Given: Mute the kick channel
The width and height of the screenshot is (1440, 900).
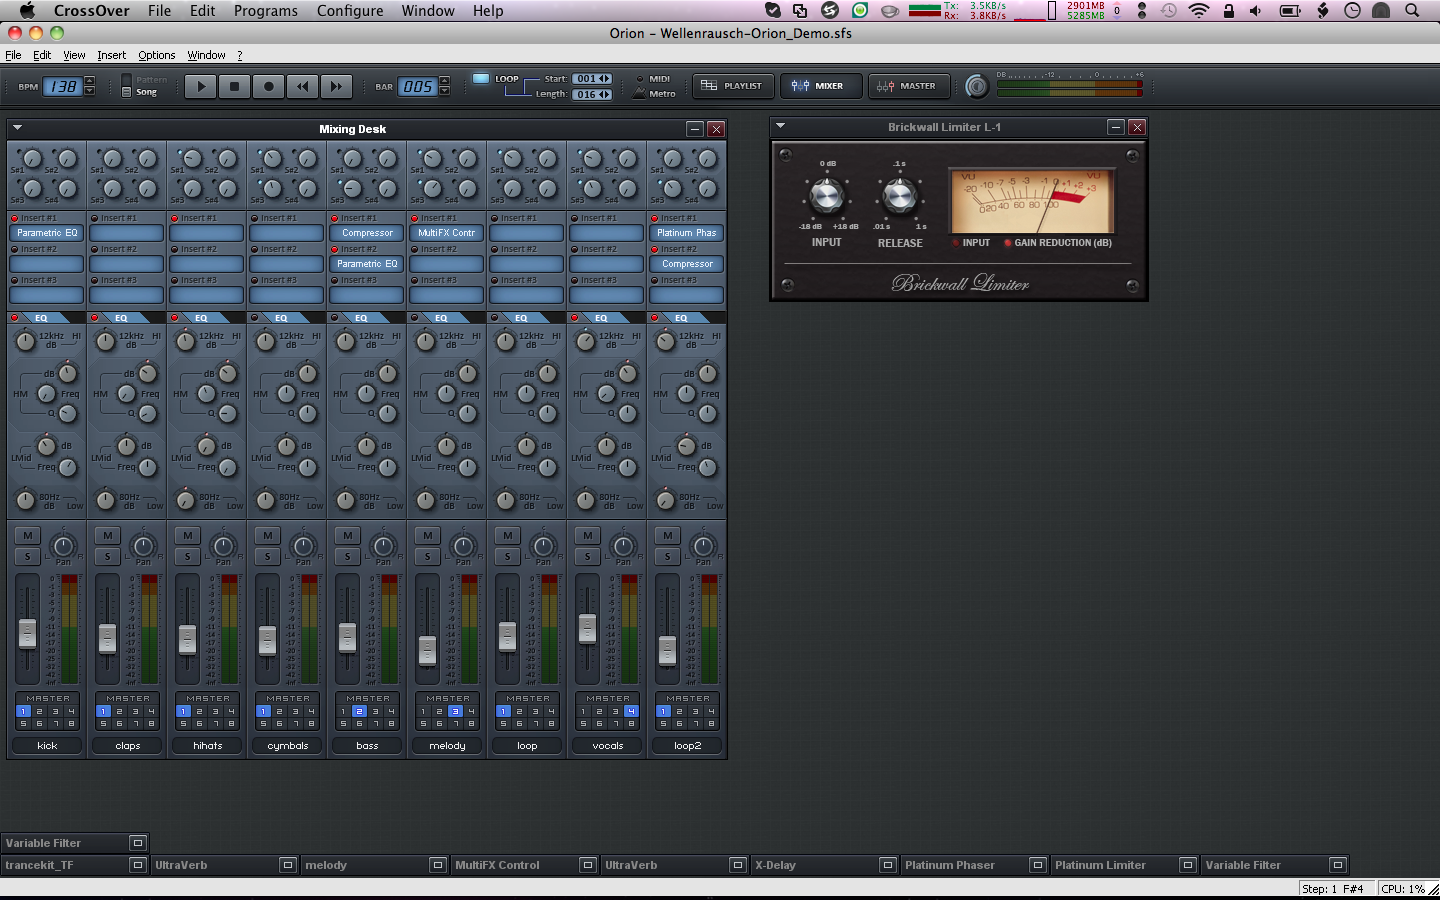Looking at the screenshot, I should 28,536.
